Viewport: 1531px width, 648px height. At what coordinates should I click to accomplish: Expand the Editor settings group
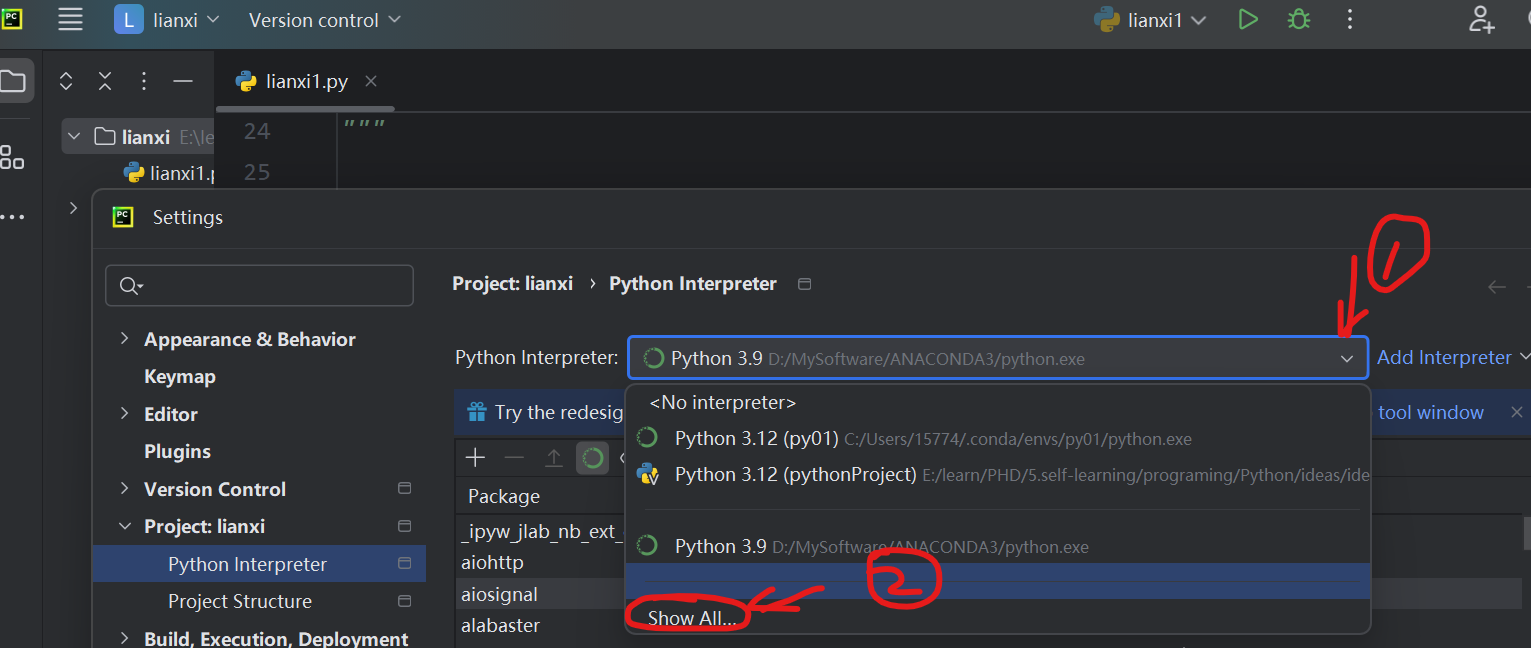124,414
